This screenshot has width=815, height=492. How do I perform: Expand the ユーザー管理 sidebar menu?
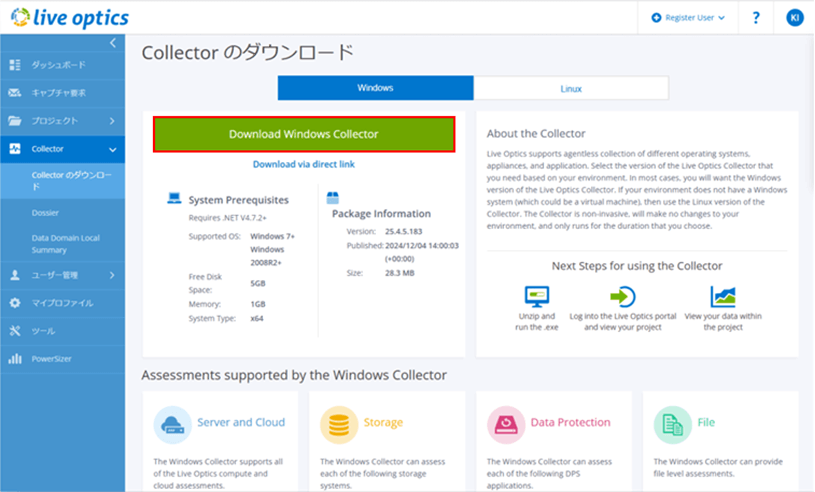[62, 275]
